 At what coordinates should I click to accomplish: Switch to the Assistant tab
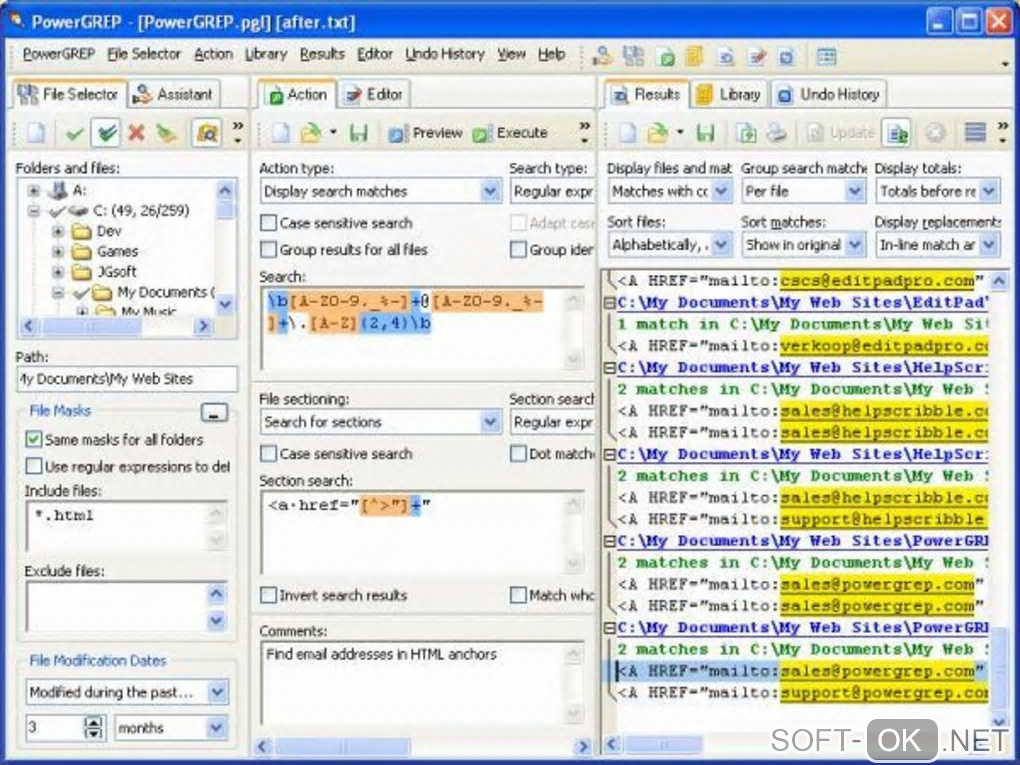pyautogui.click(x=174, y=95)
